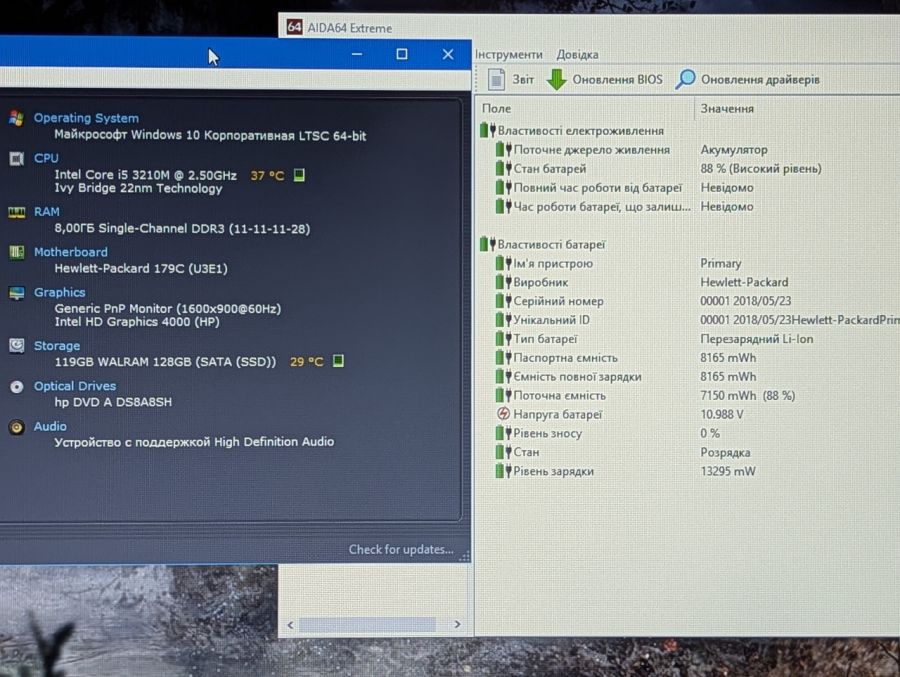Click battery icon beside Виробник
Image resolution: width=900 pixels, height=677 pixels.
tap(503, 282)
